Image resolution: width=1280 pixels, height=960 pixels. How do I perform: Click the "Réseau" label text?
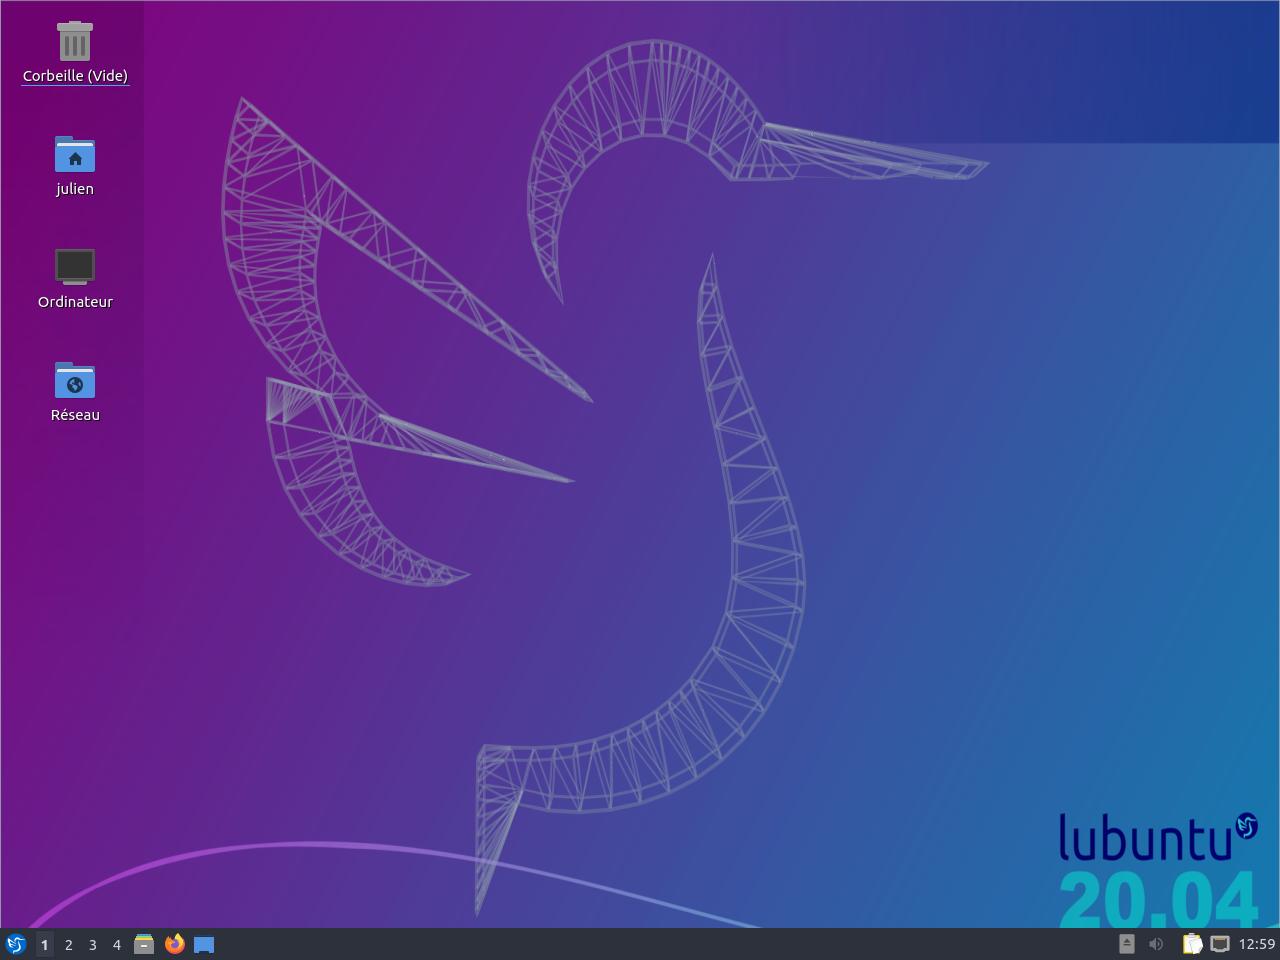click(x=75, y=415)
